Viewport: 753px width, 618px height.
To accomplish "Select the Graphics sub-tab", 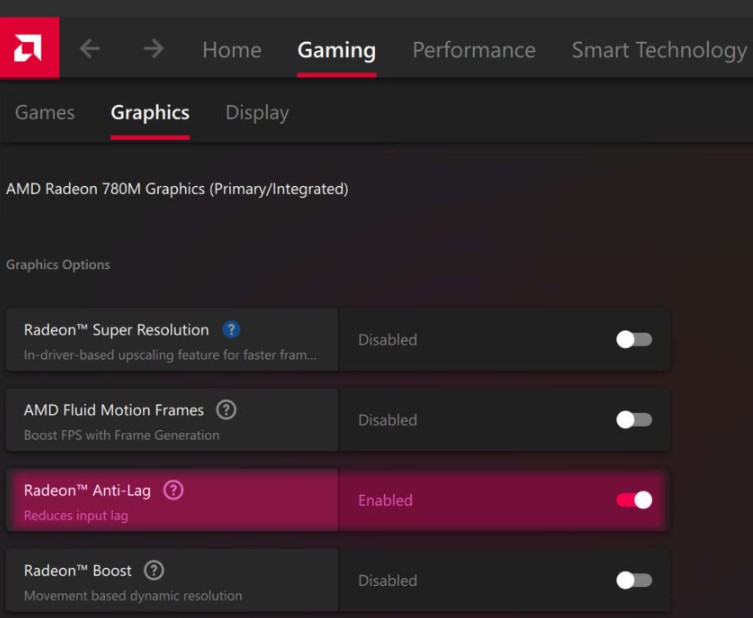I will tap(150, 113).
